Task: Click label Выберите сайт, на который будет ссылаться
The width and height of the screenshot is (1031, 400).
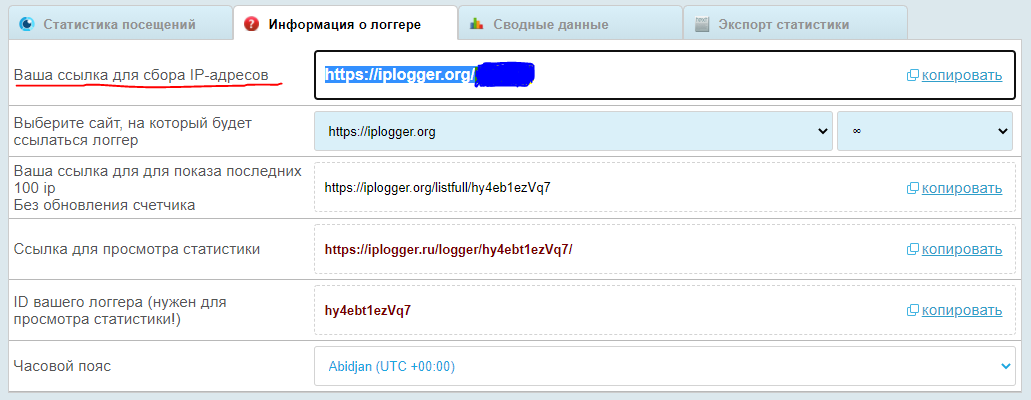Action: pyautogui.click(x=133, y=131)
